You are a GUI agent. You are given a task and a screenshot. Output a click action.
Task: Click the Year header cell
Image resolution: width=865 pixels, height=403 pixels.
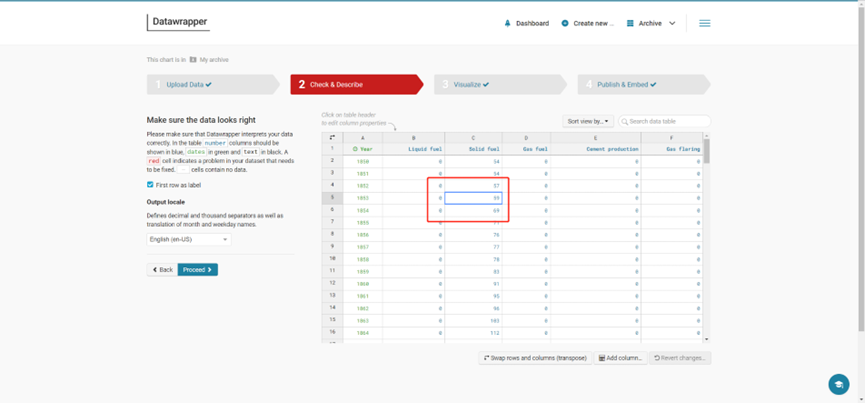point(363,149)
